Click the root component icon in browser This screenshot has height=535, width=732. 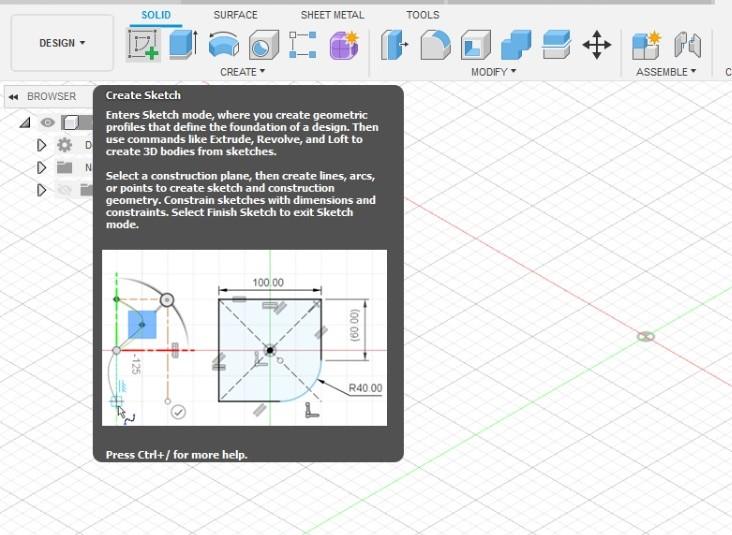pyautogui.click(x=70, y=123)
